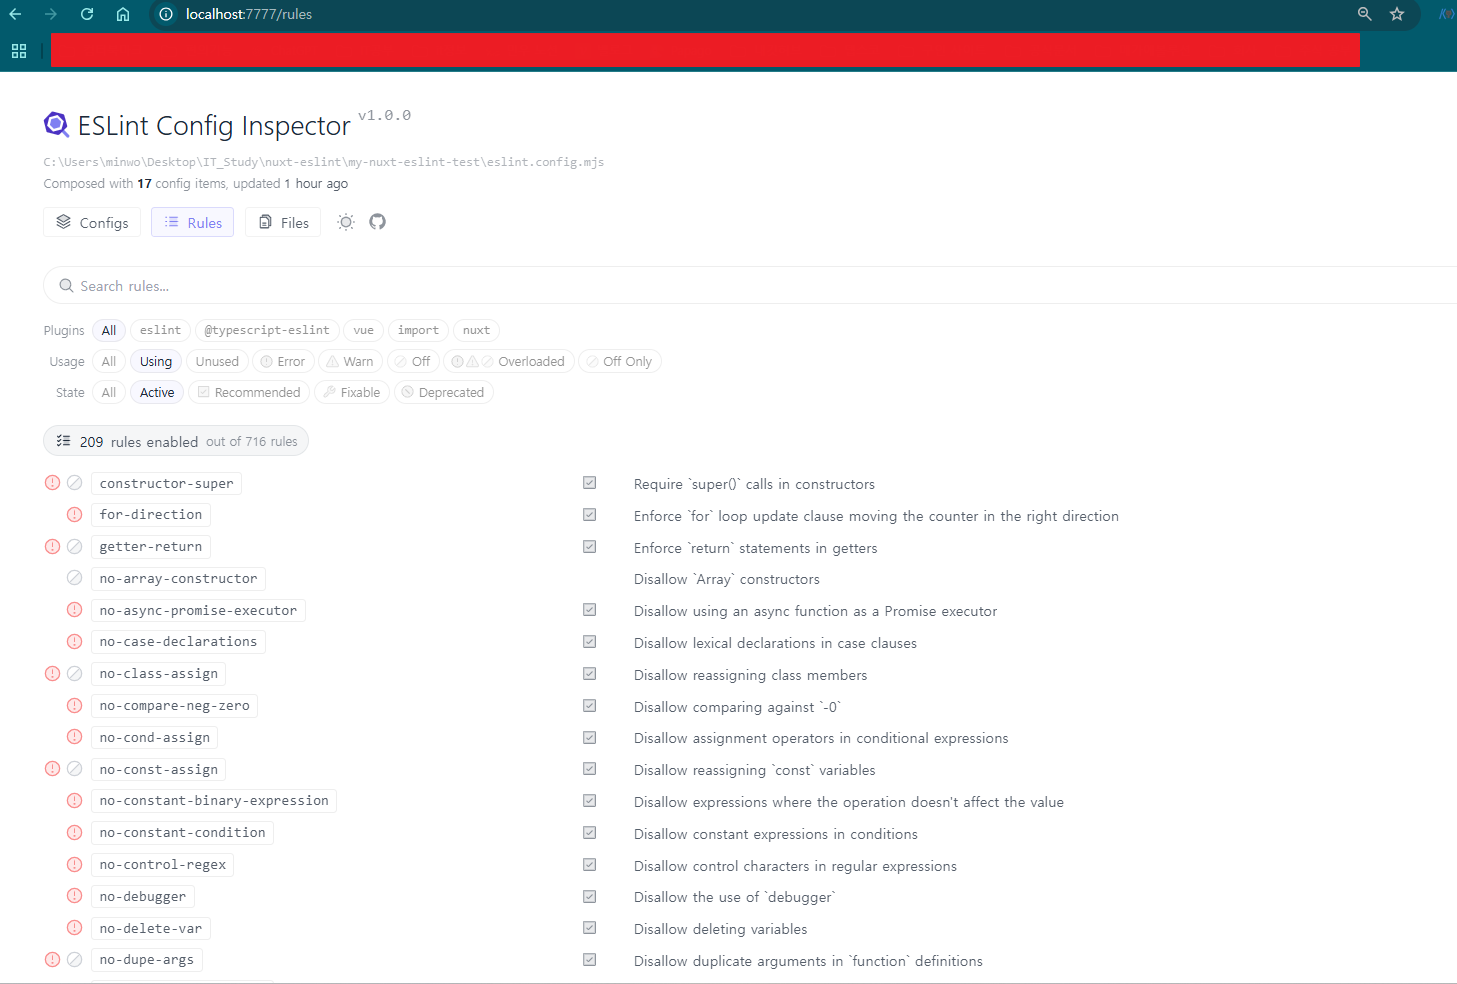1457x984 pixels.
Task: Click the error icon beside no-async-promise-executor
Action: click(x=74, y=610)
